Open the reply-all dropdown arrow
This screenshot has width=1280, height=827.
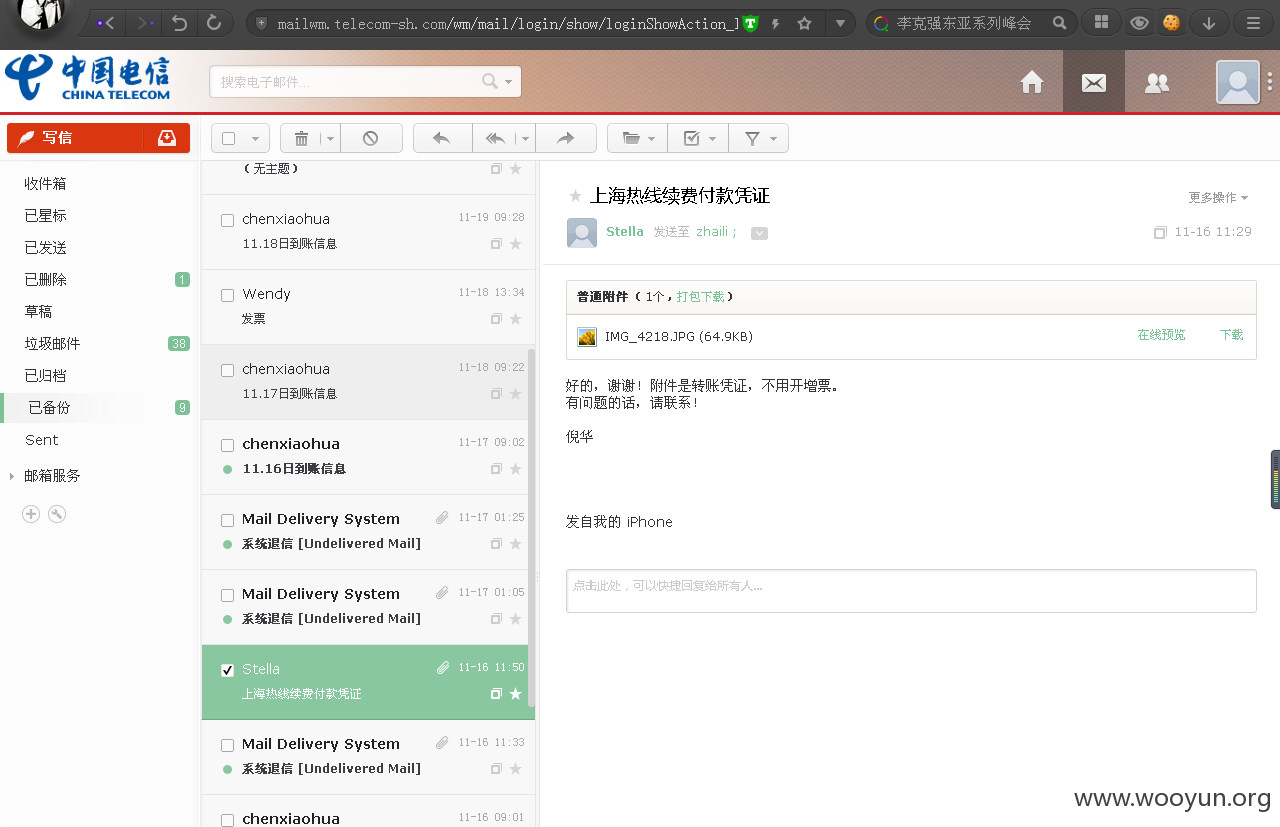[x=526, y=139]
